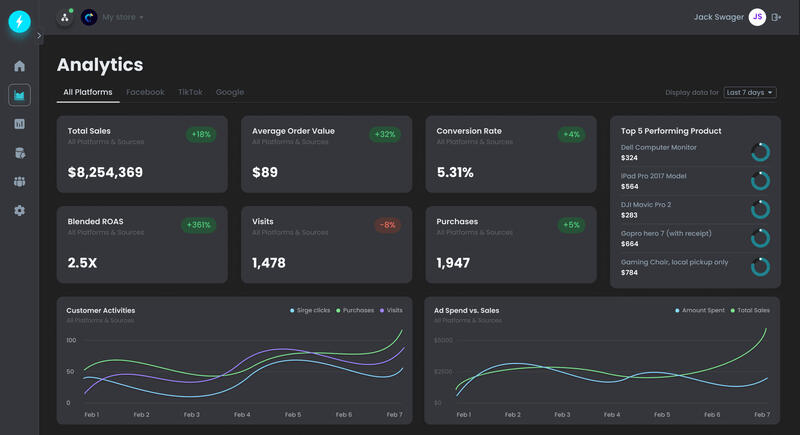800x435 pixels.
Task: Click the JS user avatar
Action: click(757, 17)
